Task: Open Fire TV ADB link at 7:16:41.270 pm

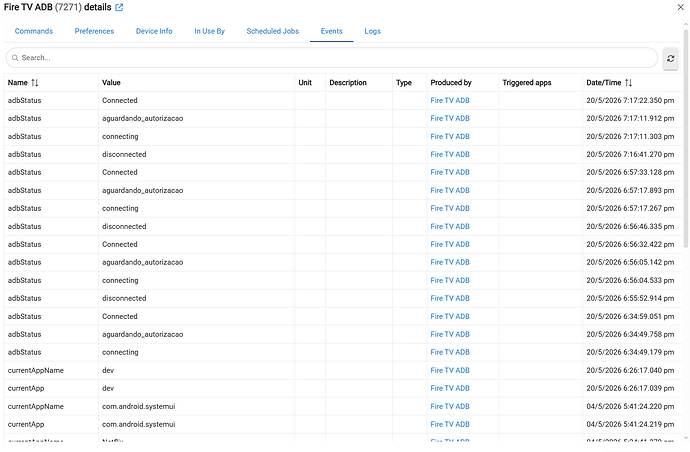Action: (450, 154)
